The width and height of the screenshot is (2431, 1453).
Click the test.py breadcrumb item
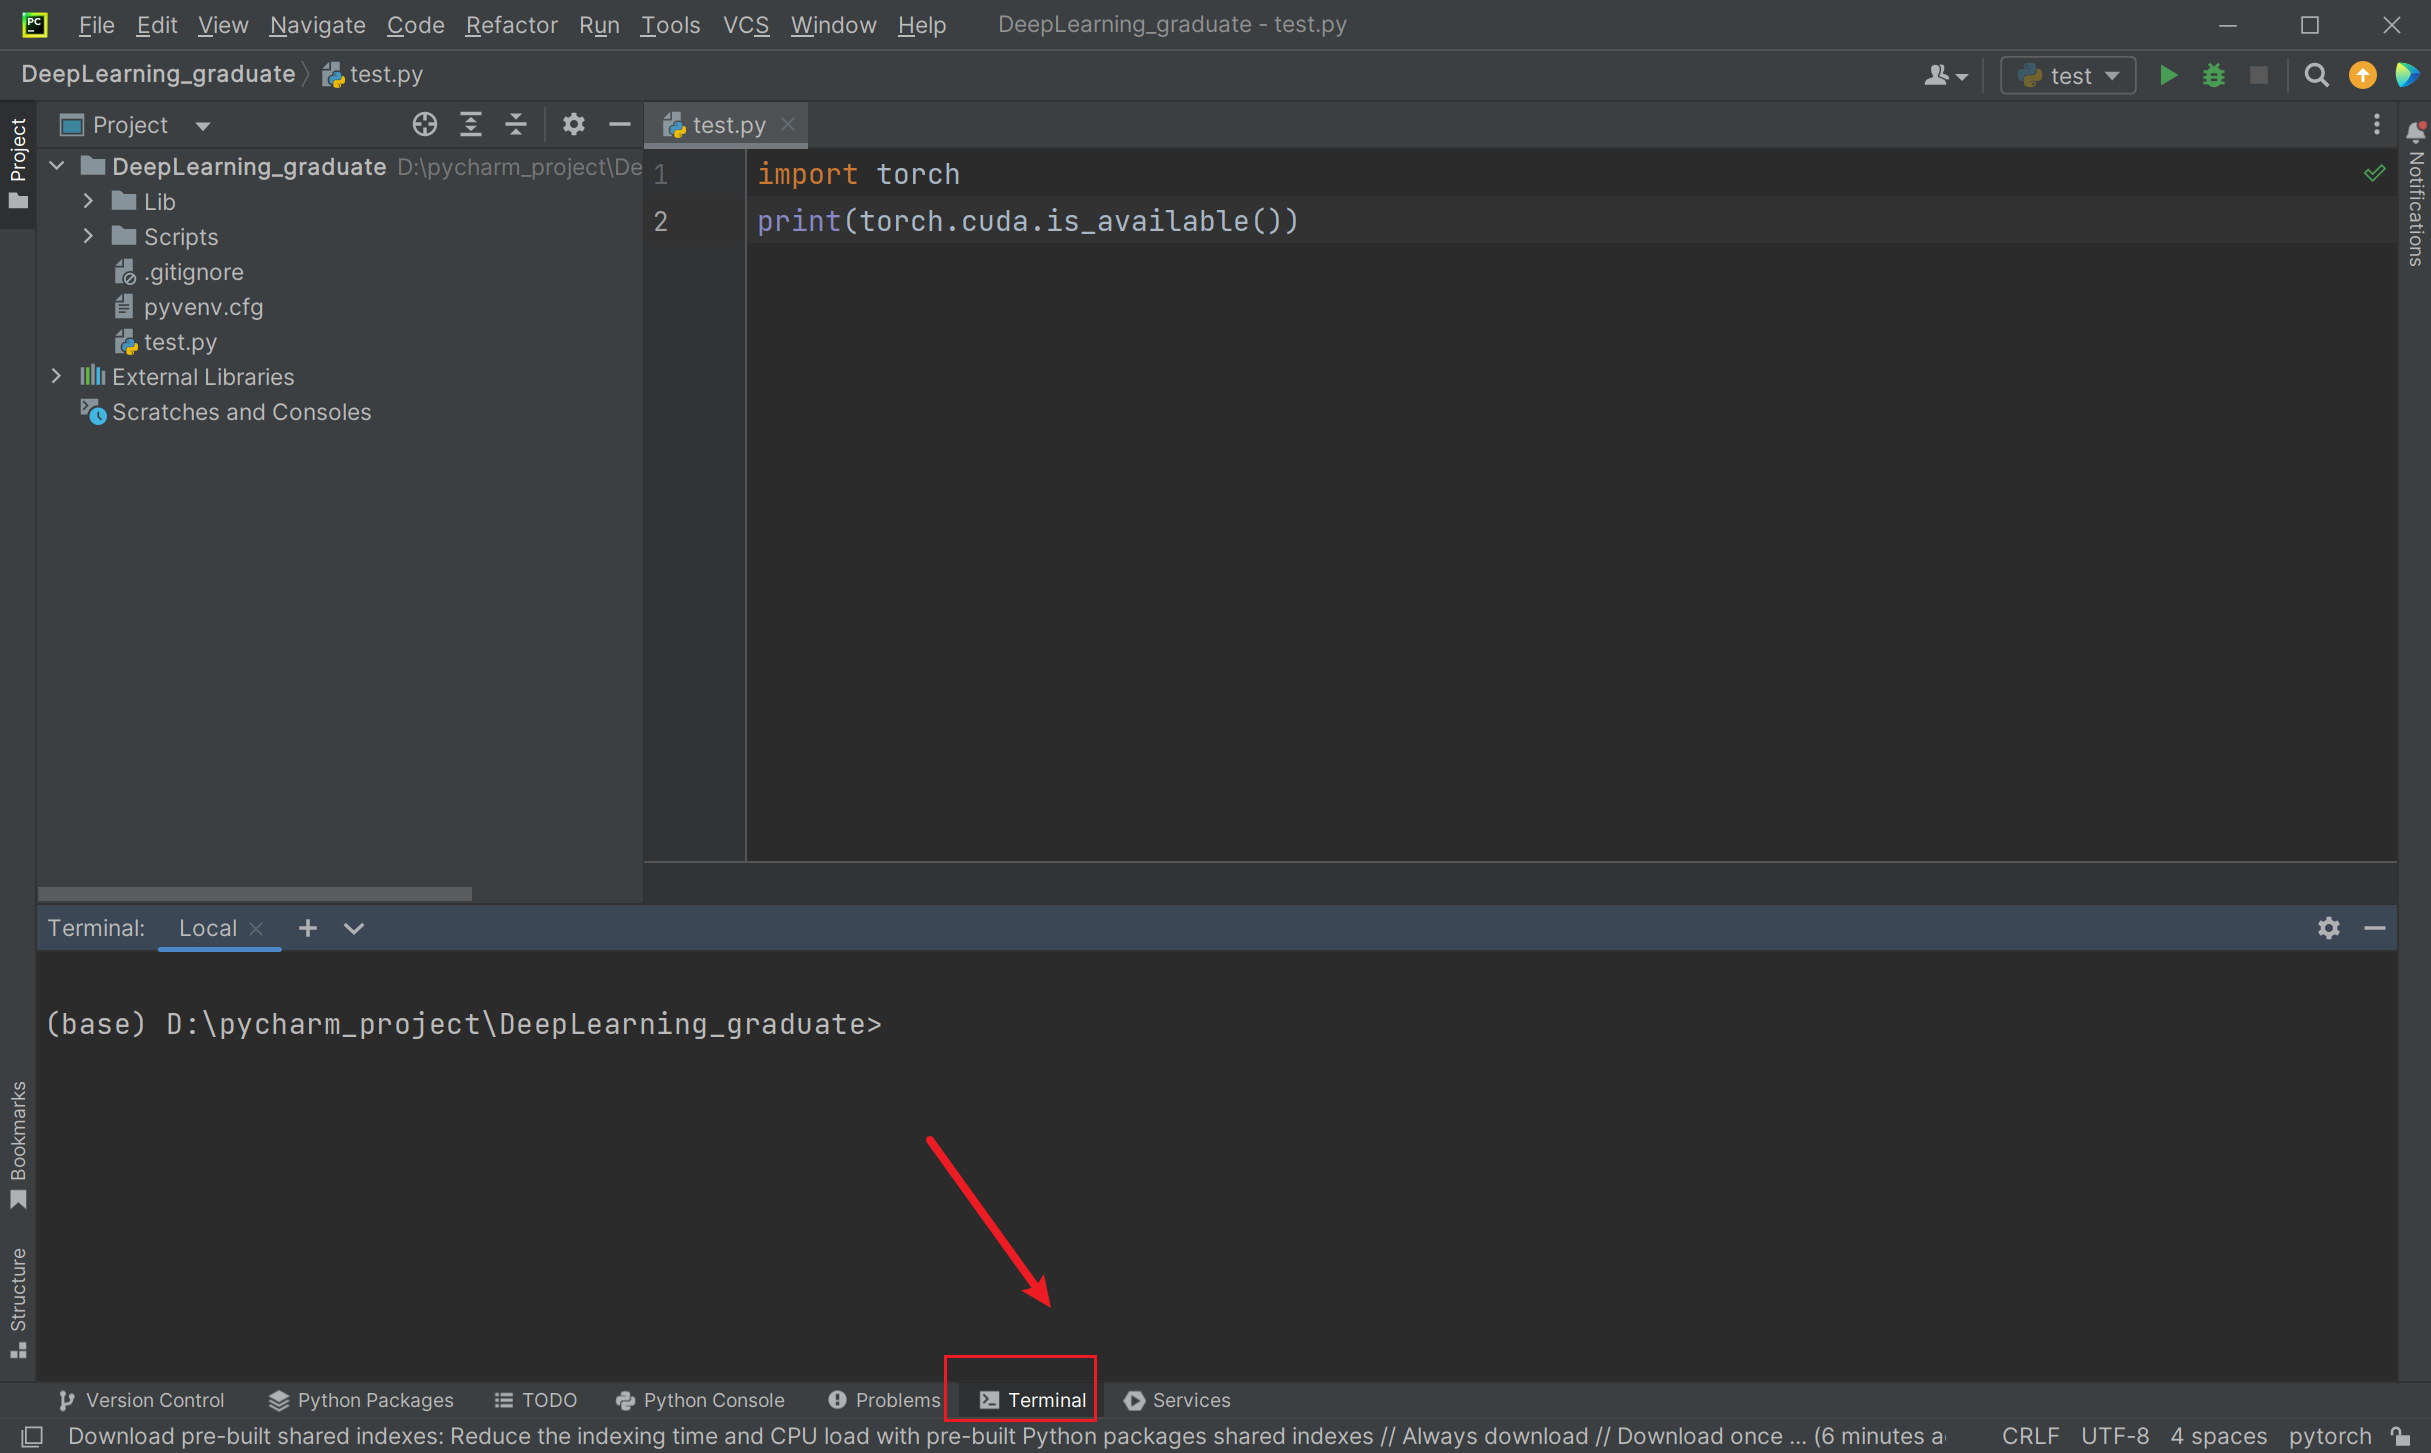373,74
